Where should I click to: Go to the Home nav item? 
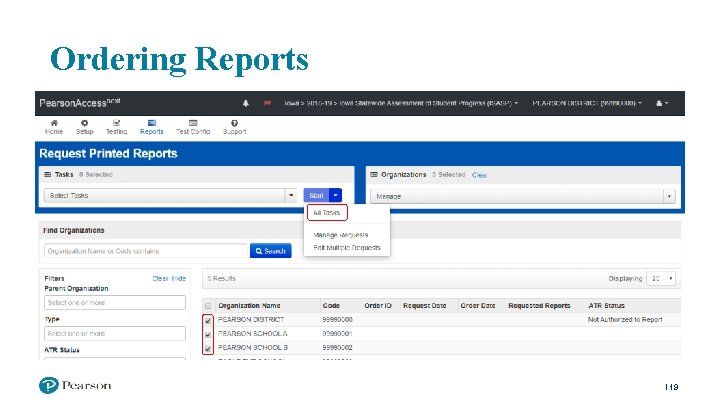(x=54, y=127)
